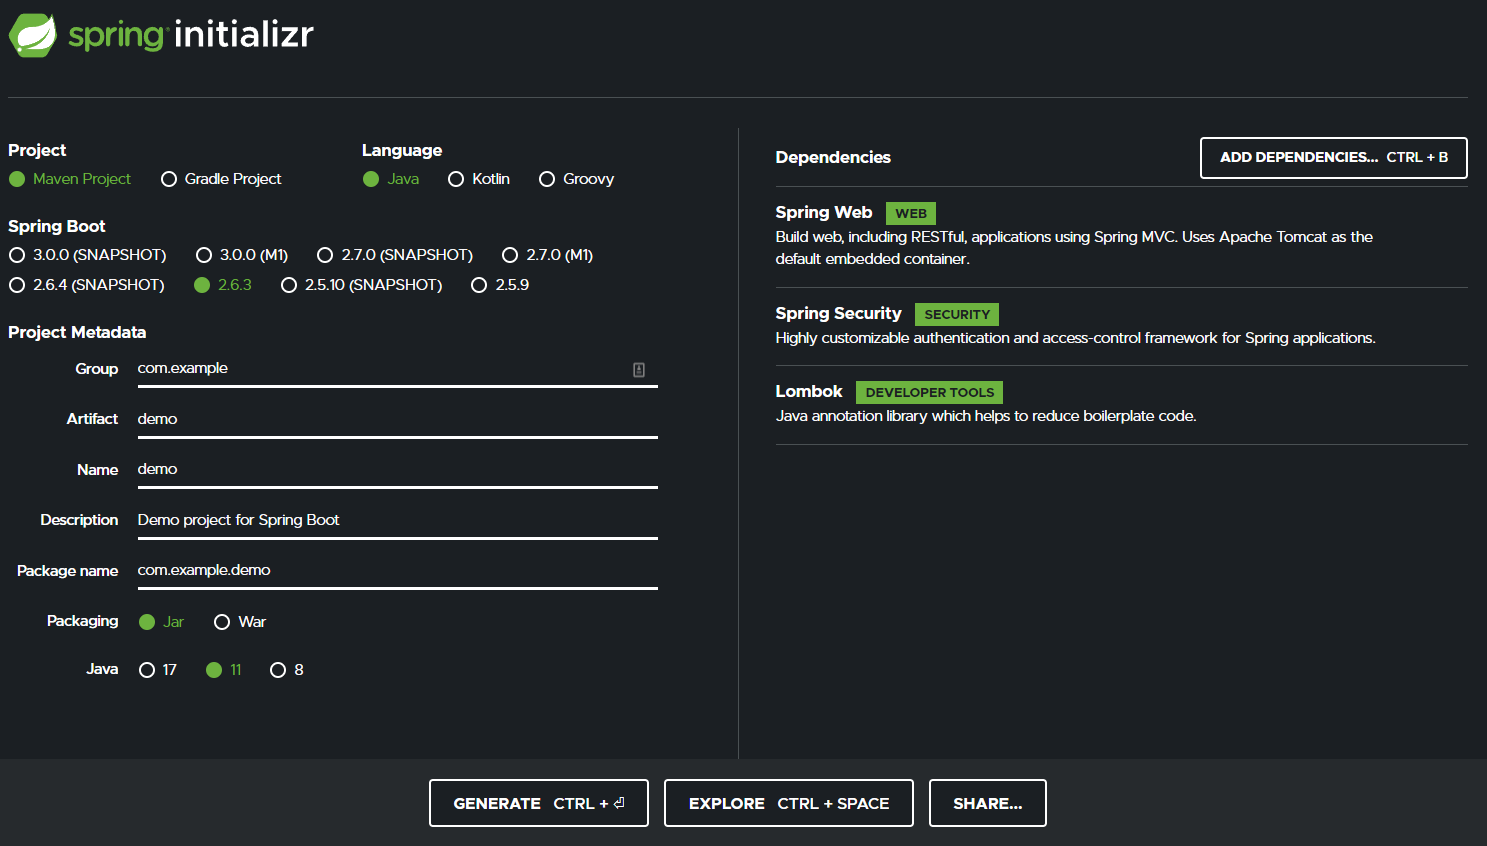Click the Project heading
Screen dimensions: 1487x846
37,150
